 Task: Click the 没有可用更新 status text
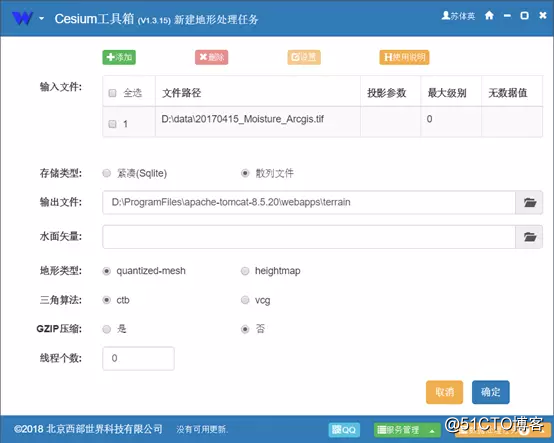coord(202,430)
